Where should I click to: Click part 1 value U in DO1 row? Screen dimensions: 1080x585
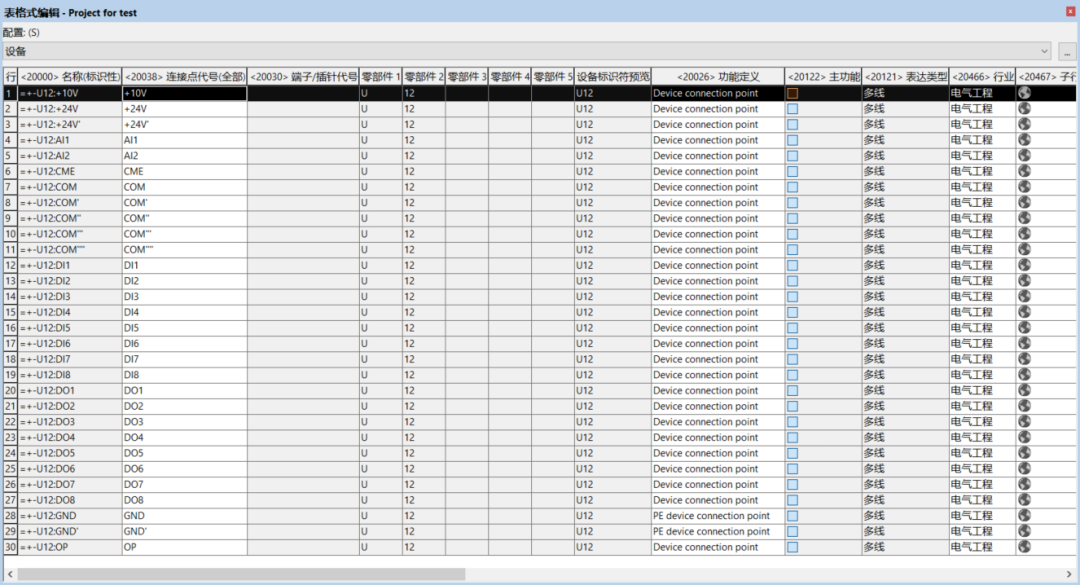tap(381, 391)
